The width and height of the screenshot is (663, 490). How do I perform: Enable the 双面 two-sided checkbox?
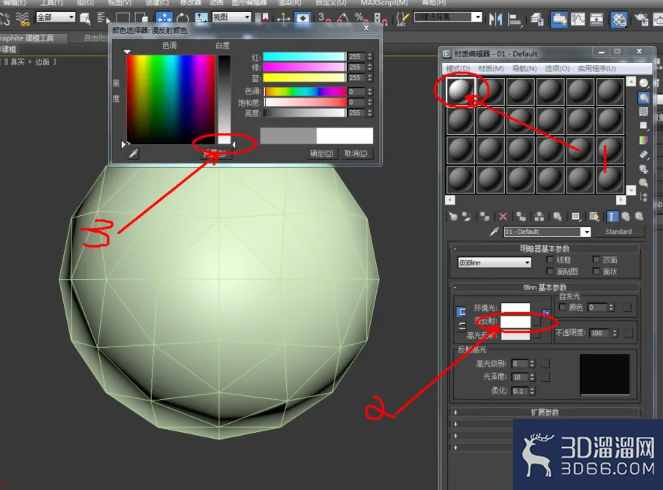click(596, 260)
